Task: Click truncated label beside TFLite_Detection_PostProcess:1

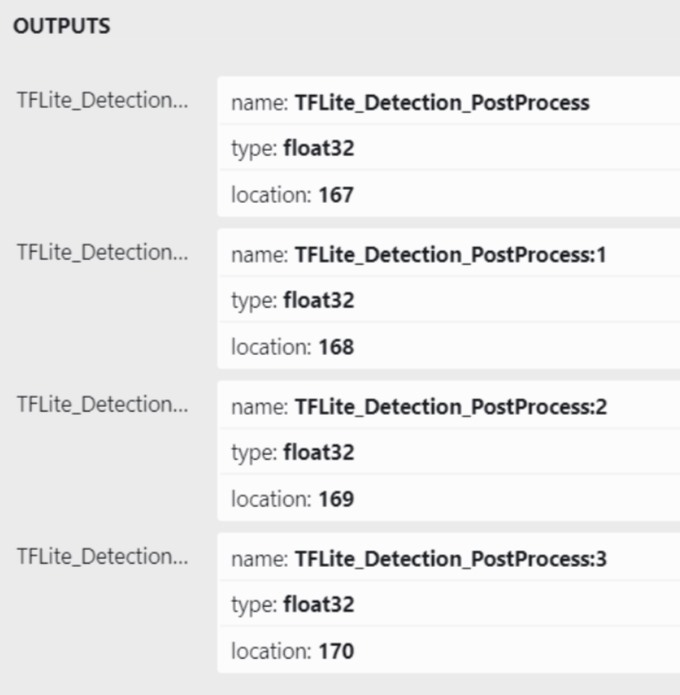Action: pos(101,253)
